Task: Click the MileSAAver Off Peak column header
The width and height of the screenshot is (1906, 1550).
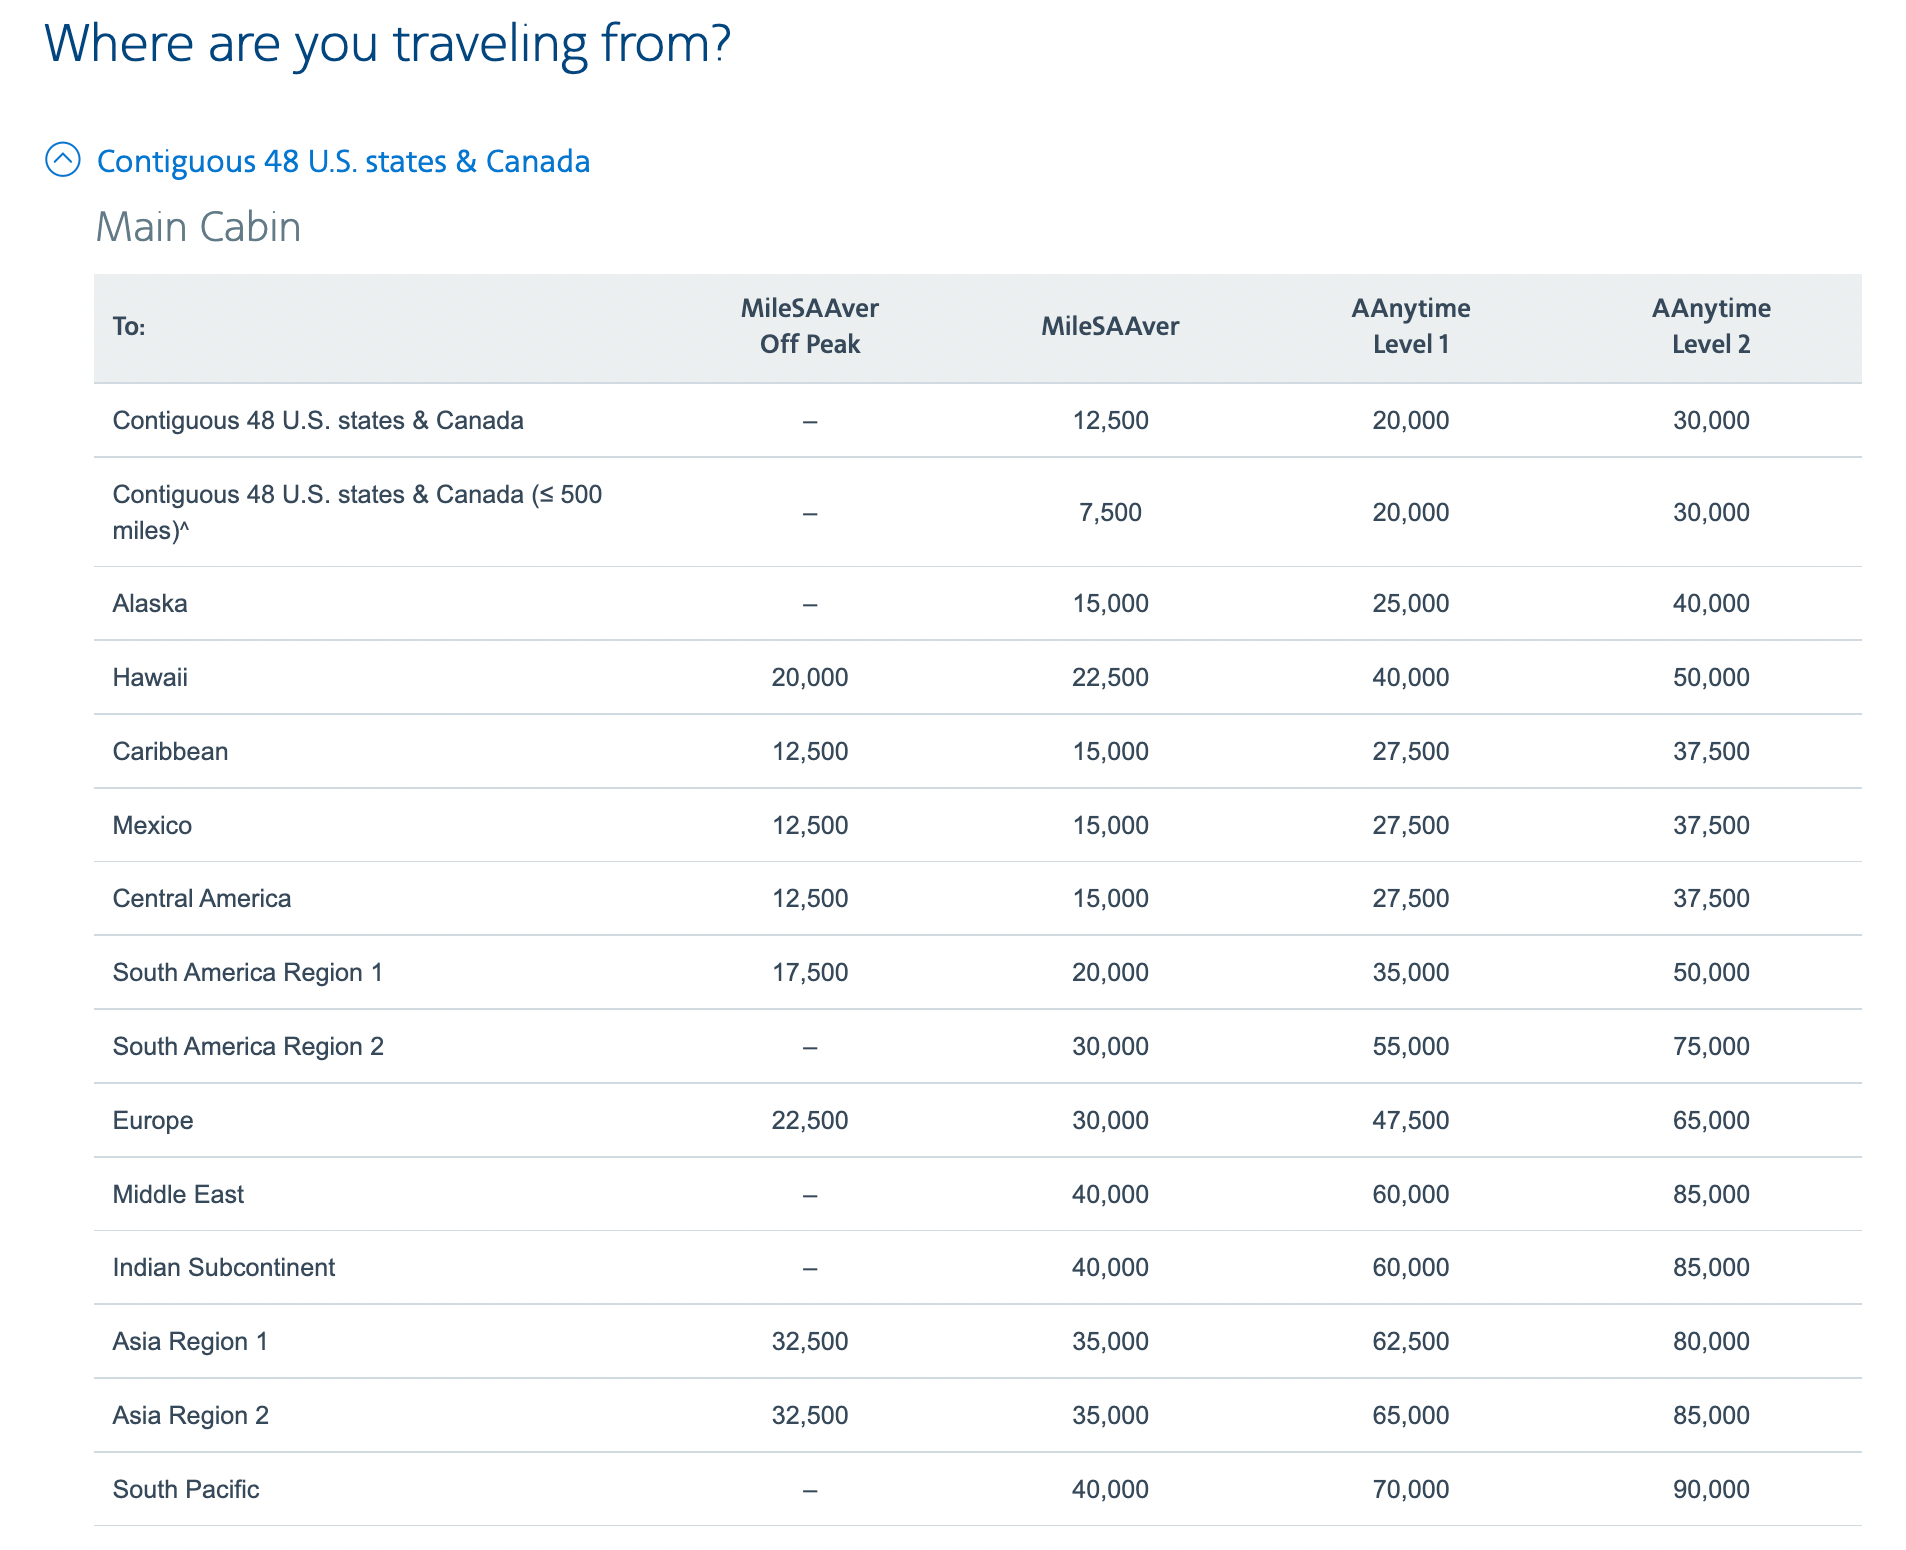Action: (x=810, y=326)
